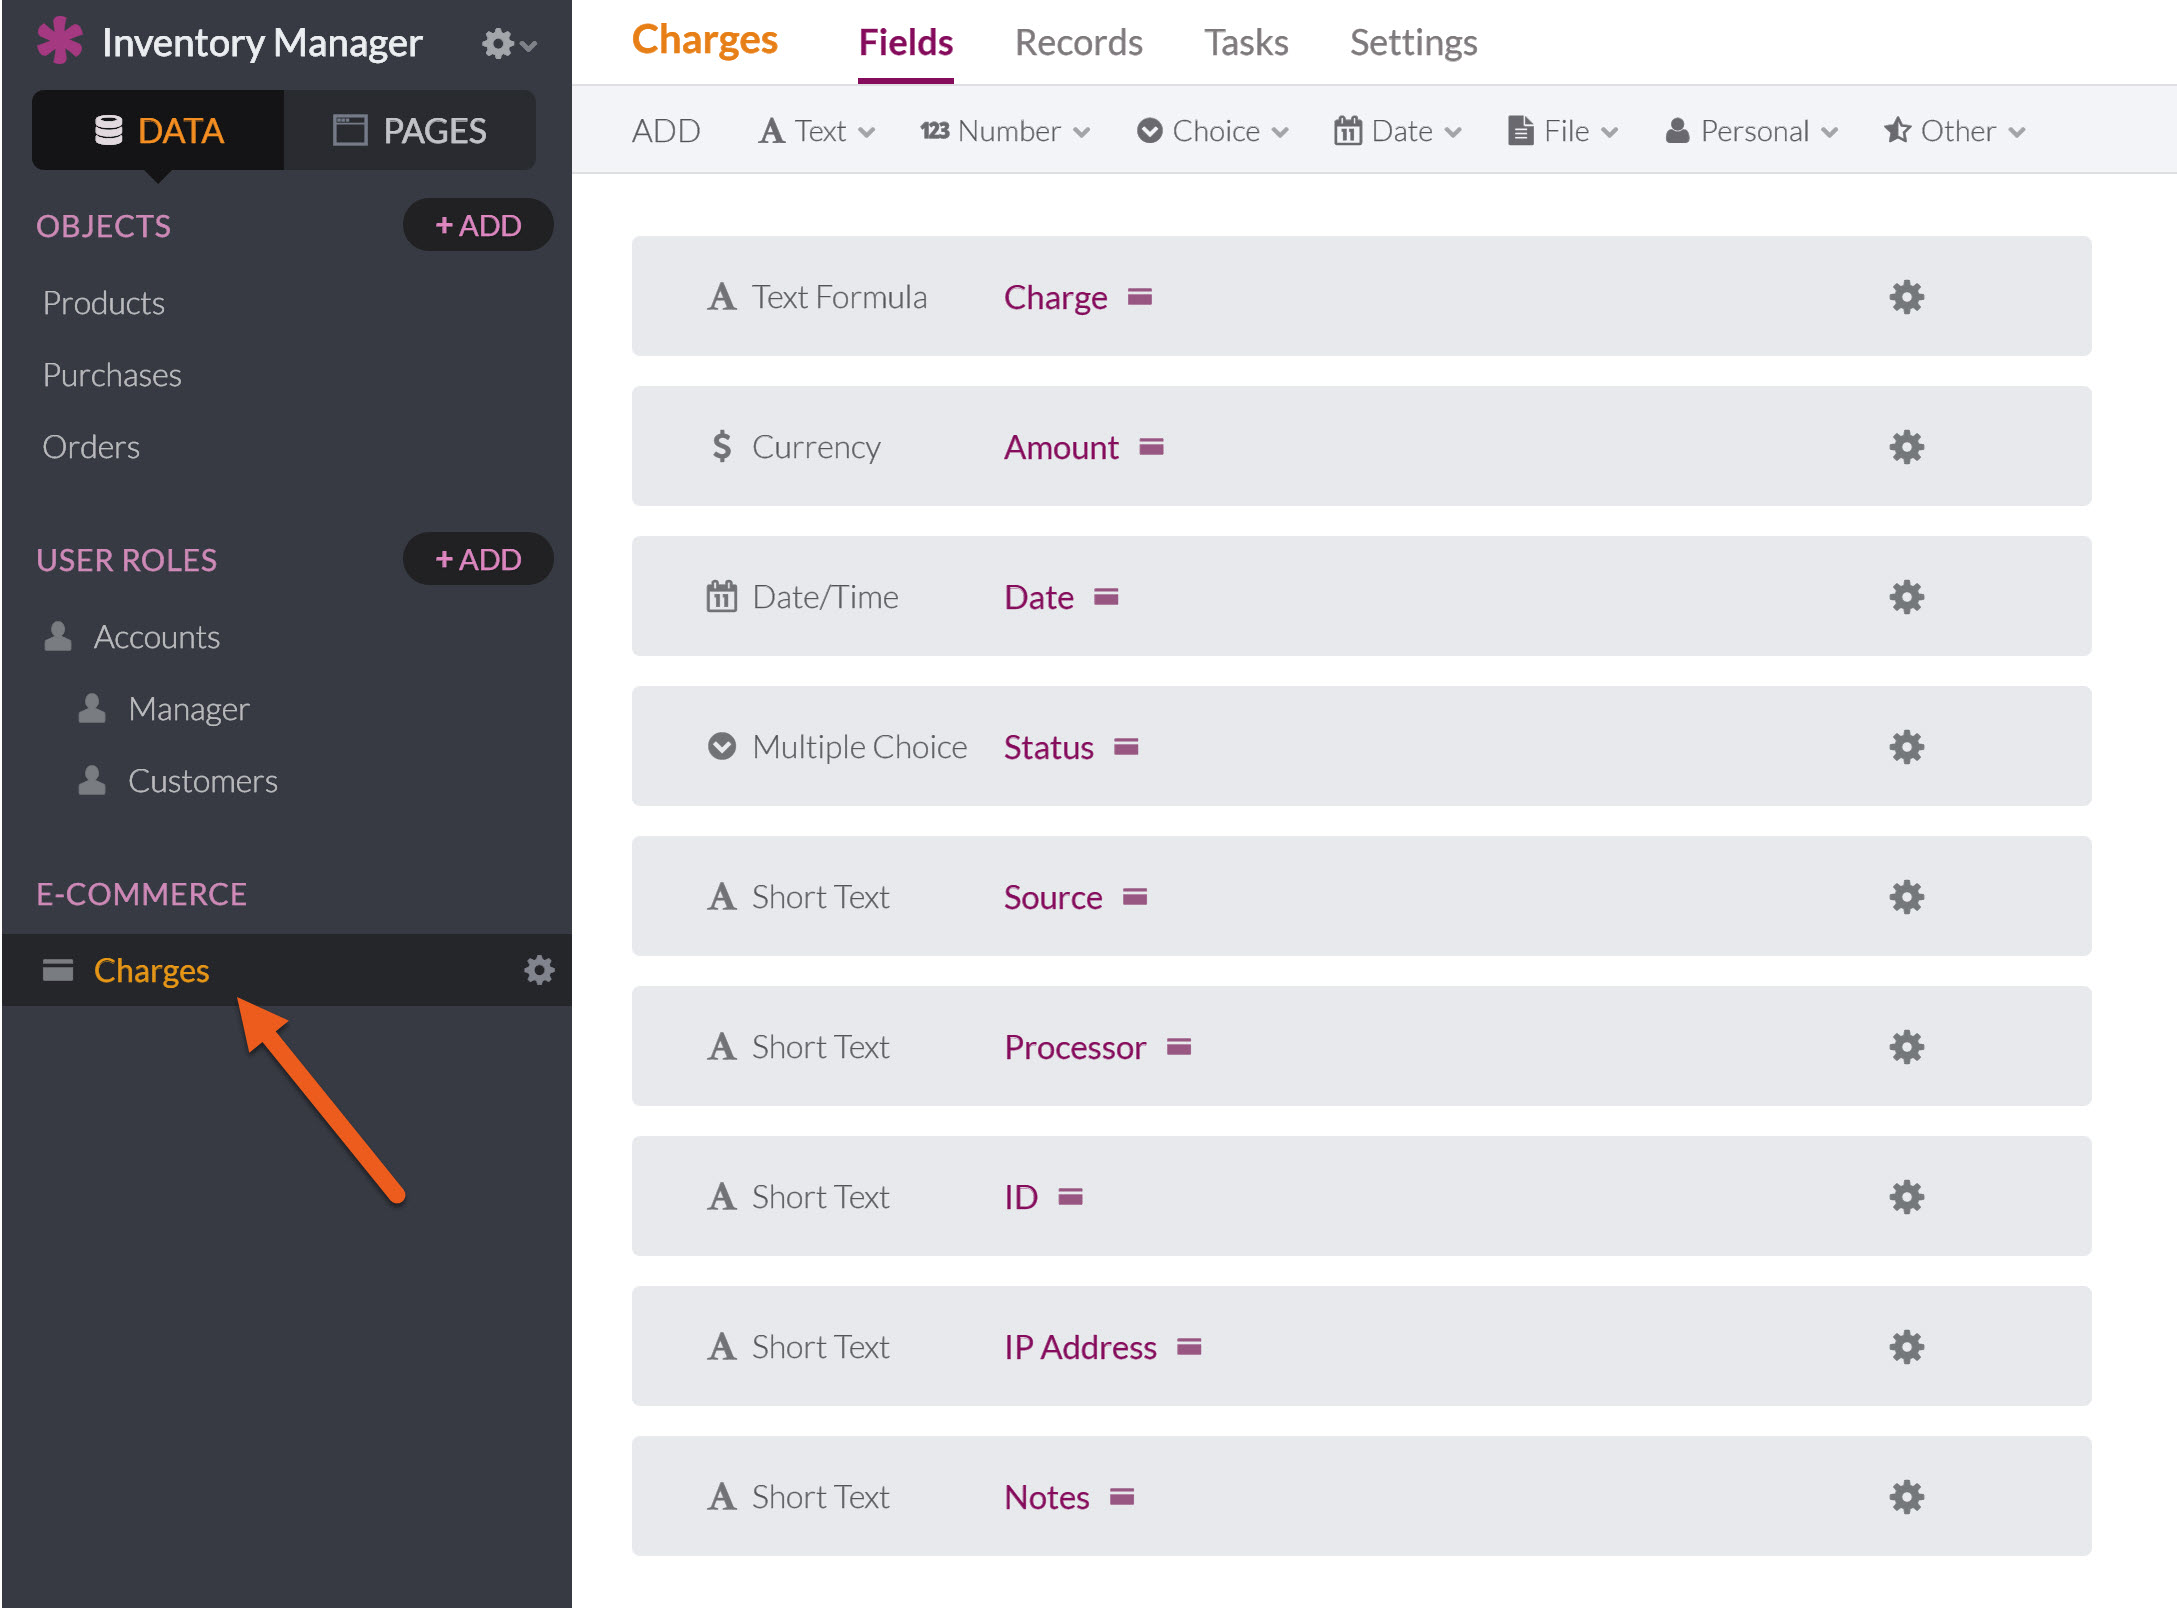Click the card icon beside Processor

(x=1179, y=1047)
